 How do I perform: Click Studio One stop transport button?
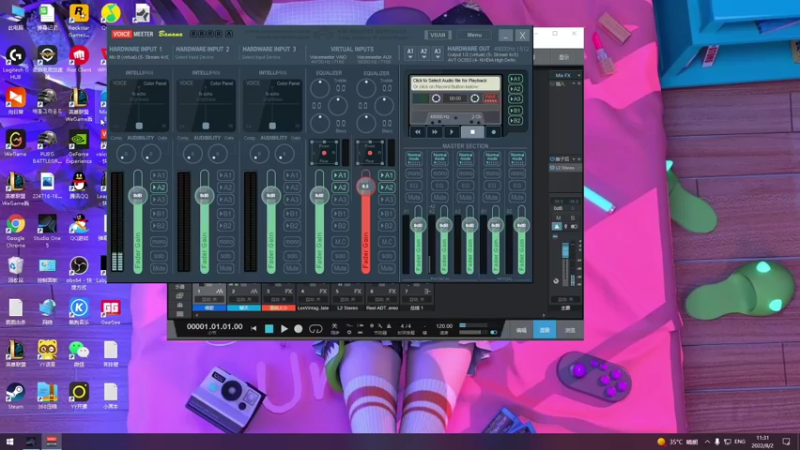click(269, 329)
